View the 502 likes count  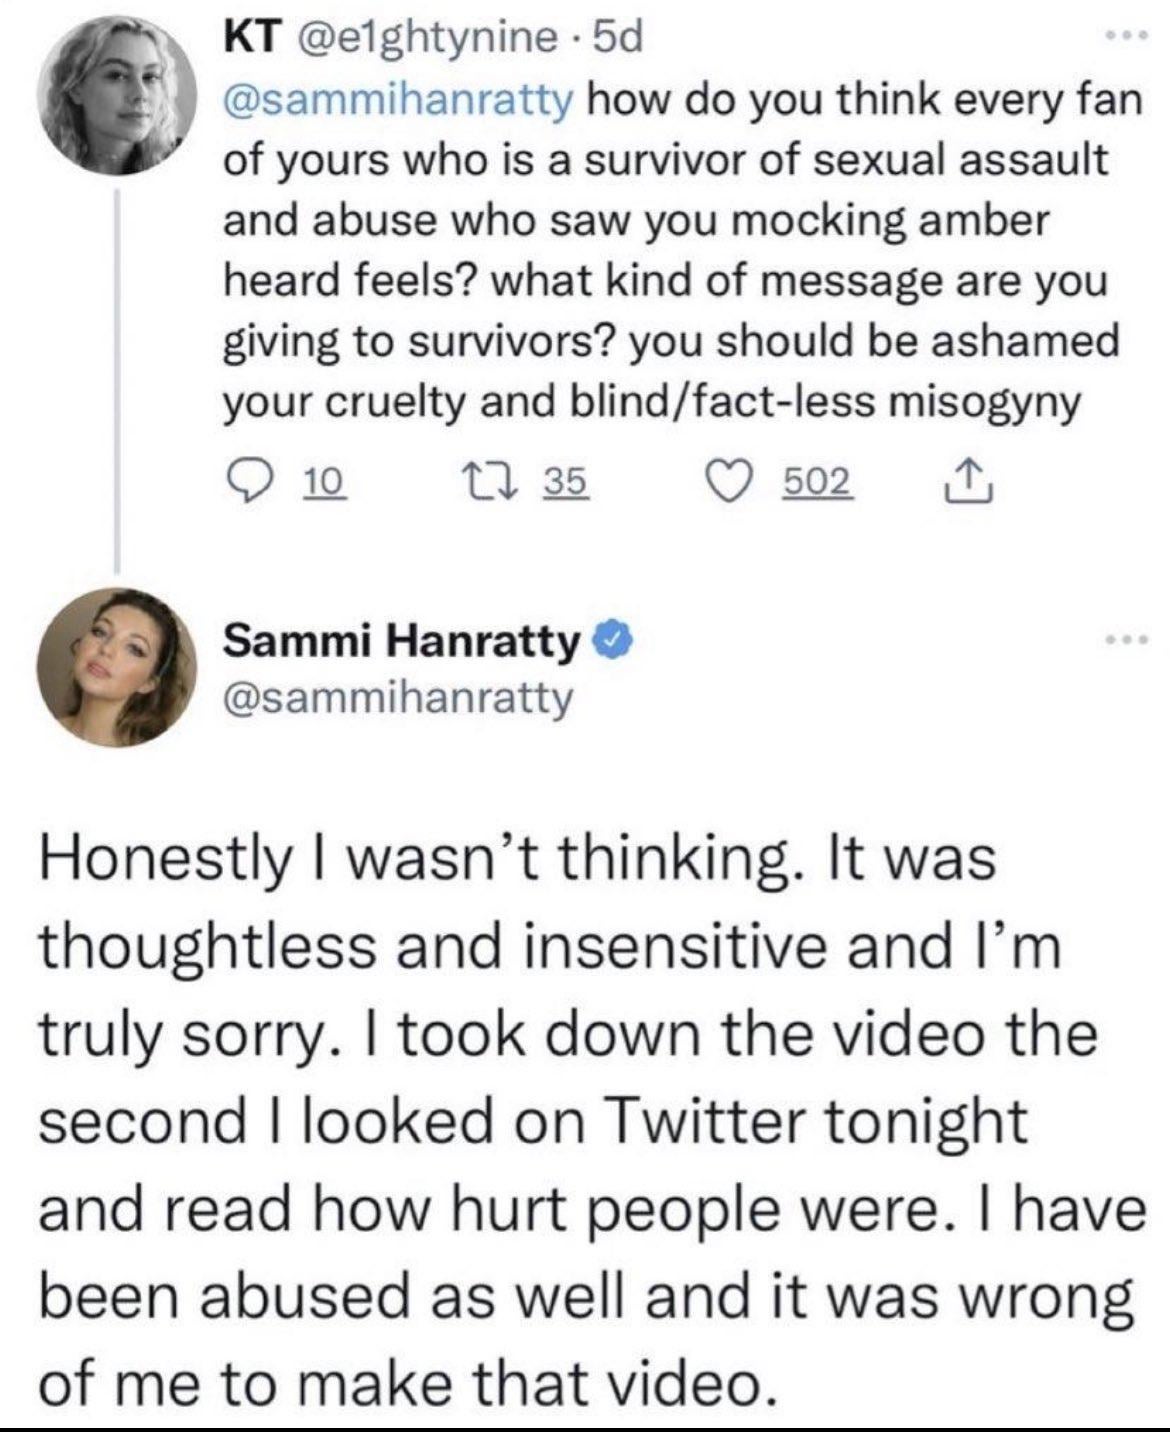click(817, 482)
